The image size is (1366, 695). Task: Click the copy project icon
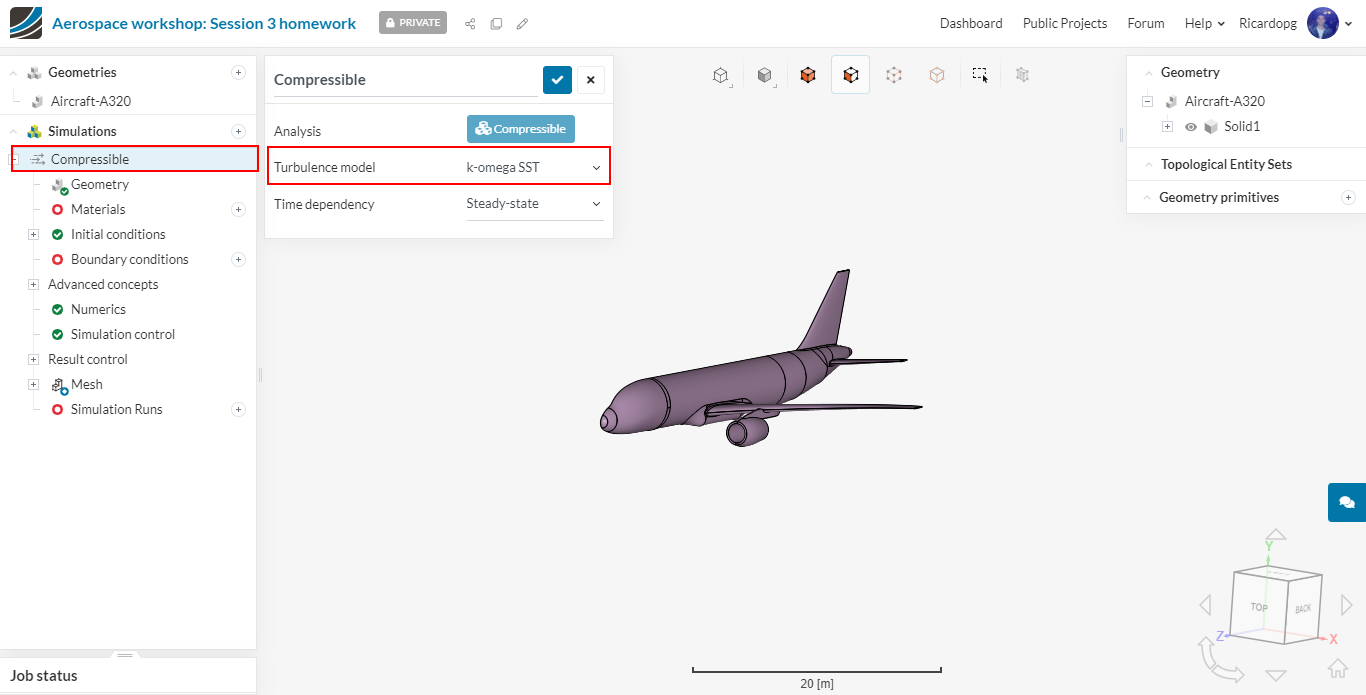pyautogui.click(x=496, y=23)
